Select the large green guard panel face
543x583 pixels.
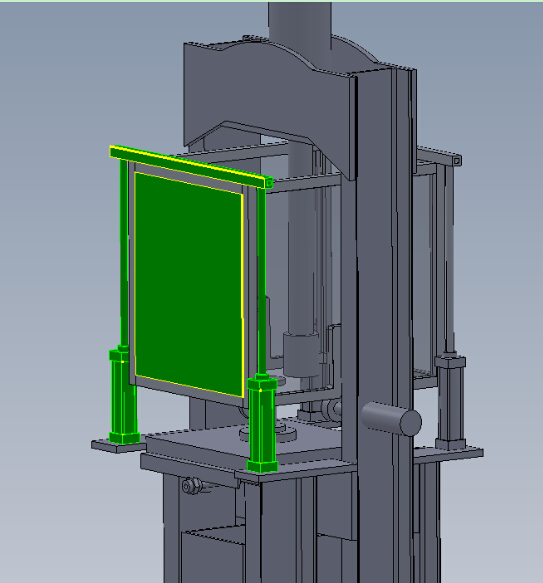pyautogui.click(x=189, y=284)
